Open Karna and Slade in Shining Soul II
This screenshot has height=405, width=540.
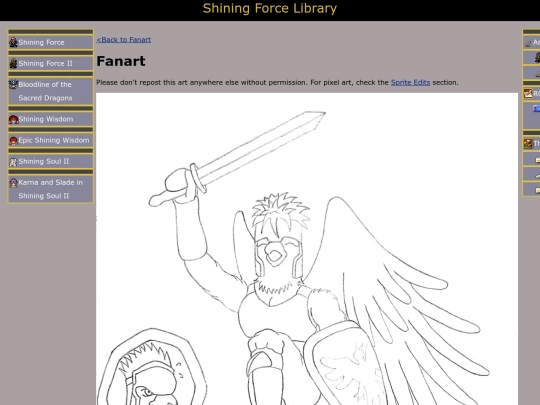tap(51, 189)
